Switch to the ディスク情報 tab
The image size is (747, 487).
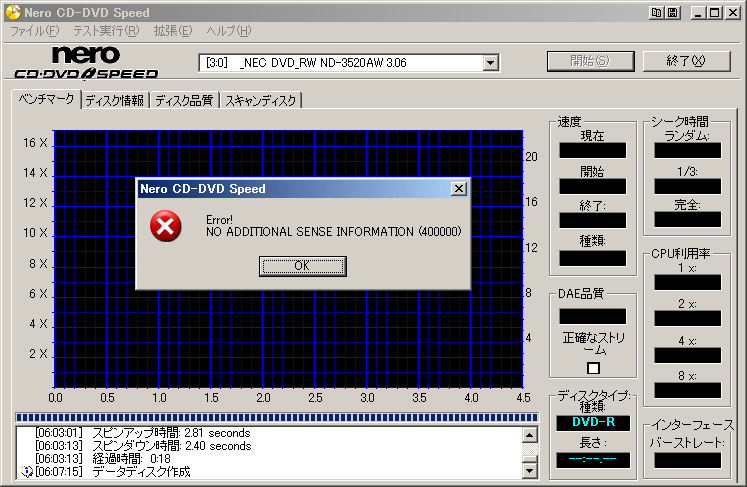114,100
